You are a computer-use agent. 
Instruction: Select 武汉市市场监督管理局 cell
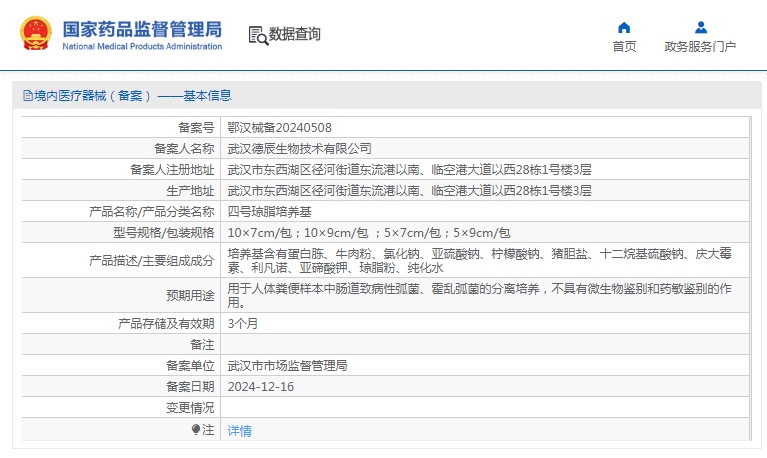(x=287, y=366)
